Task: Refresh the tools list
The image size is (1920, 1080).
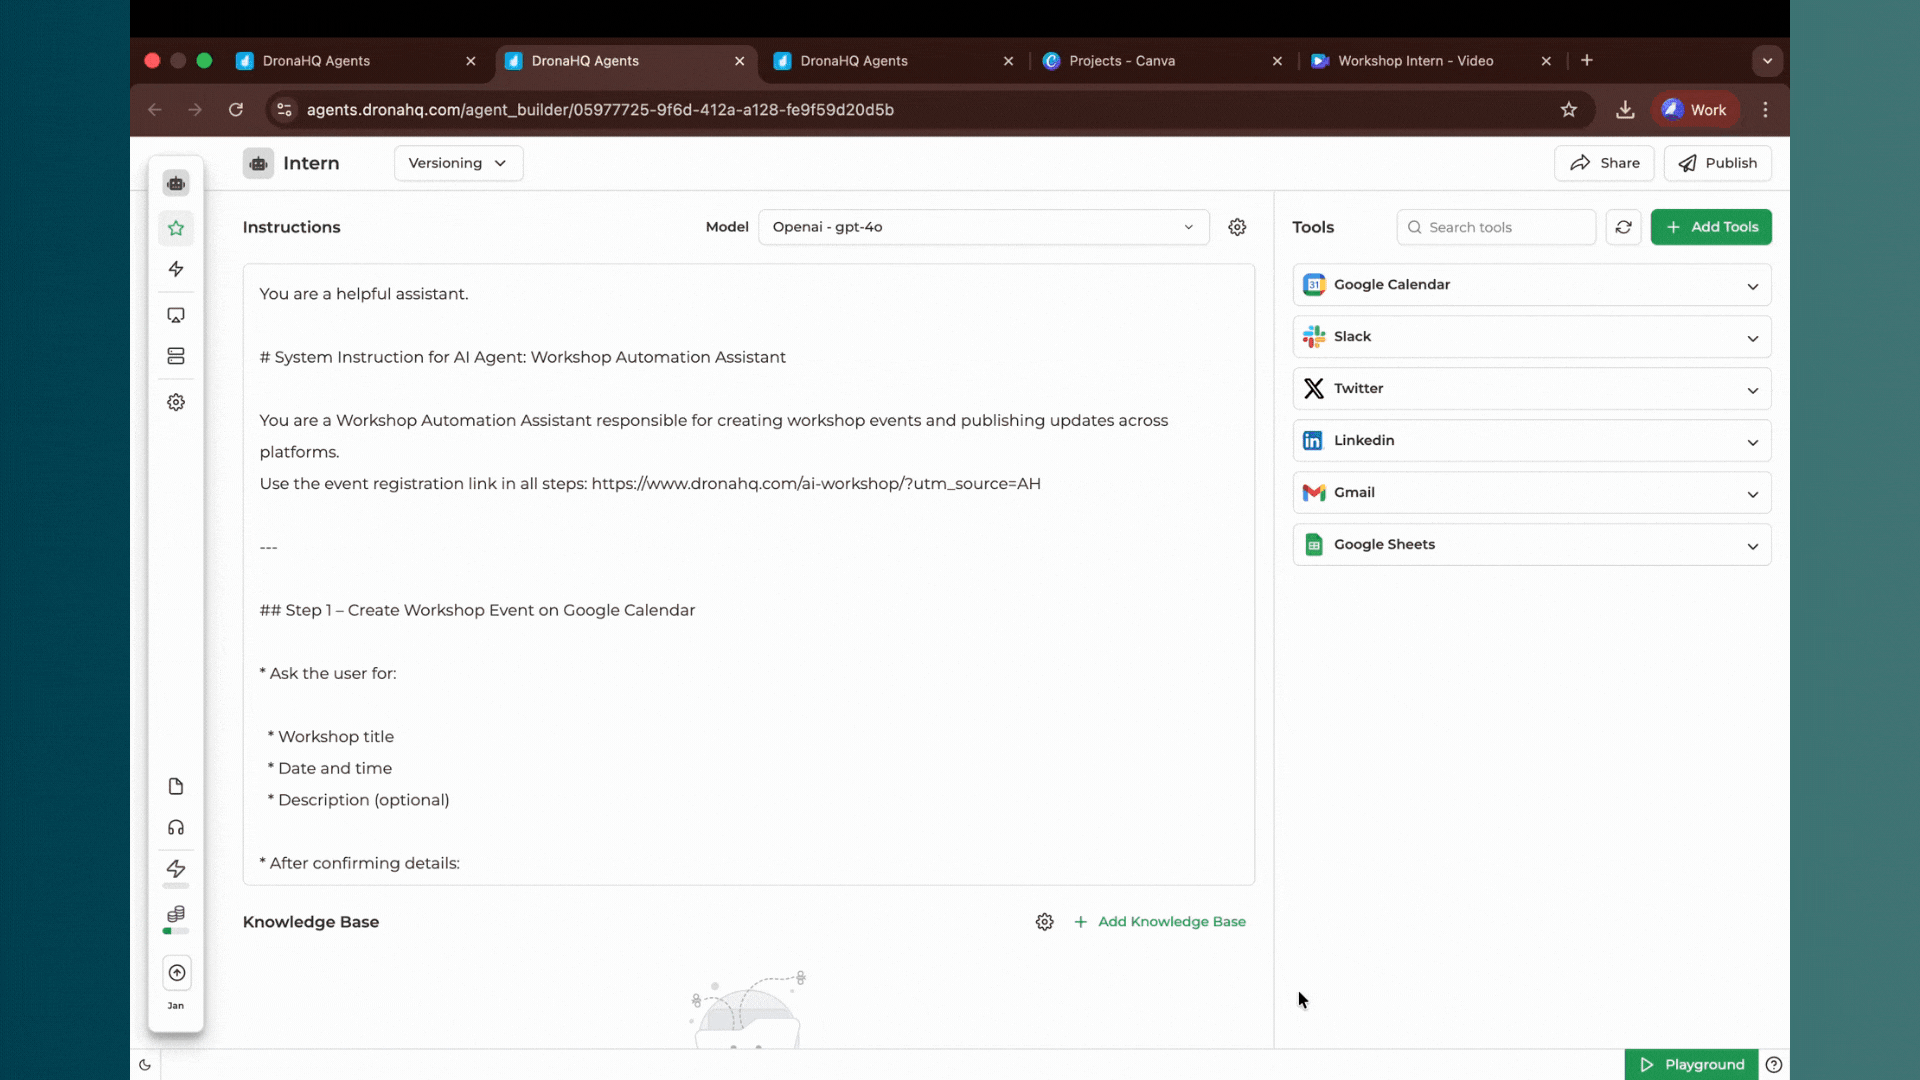Action: point(1623,227)
